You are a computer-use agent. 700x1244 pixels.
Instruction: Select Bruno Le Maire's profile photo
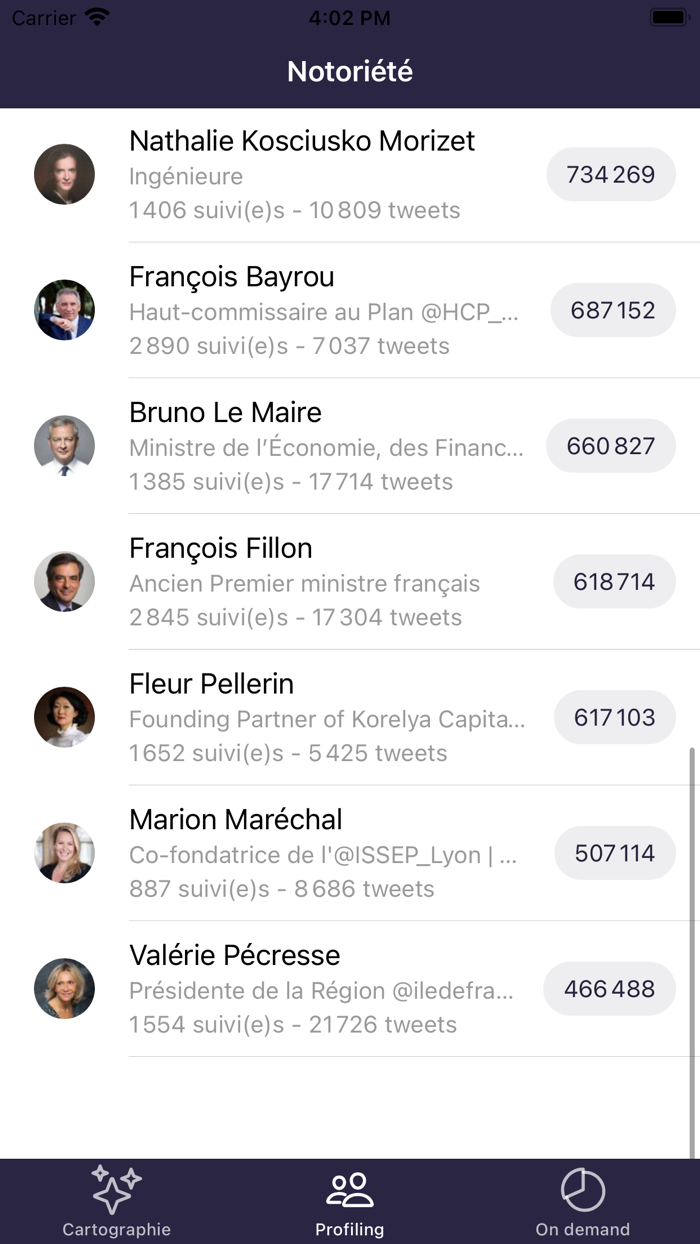point(64,446)
